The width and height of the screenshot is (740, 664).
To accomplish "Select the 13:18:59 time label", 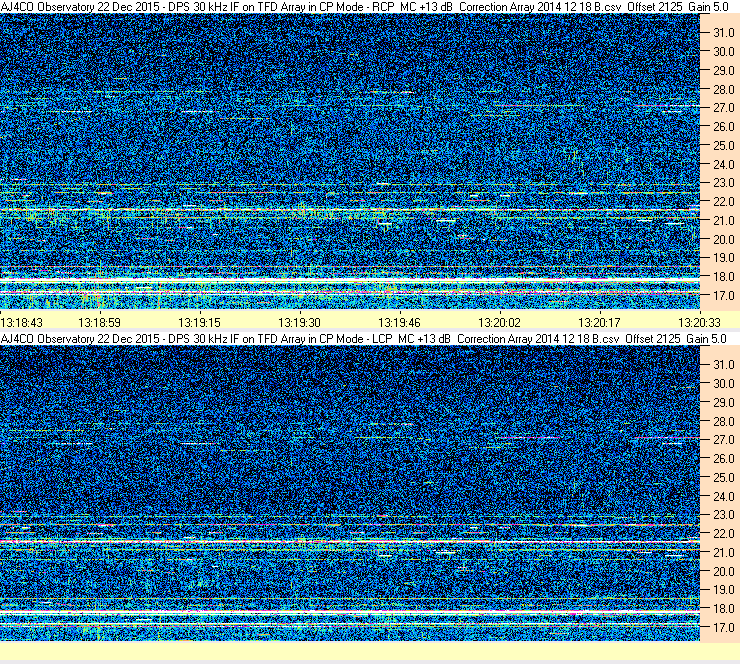I will [x=100, y=323].
